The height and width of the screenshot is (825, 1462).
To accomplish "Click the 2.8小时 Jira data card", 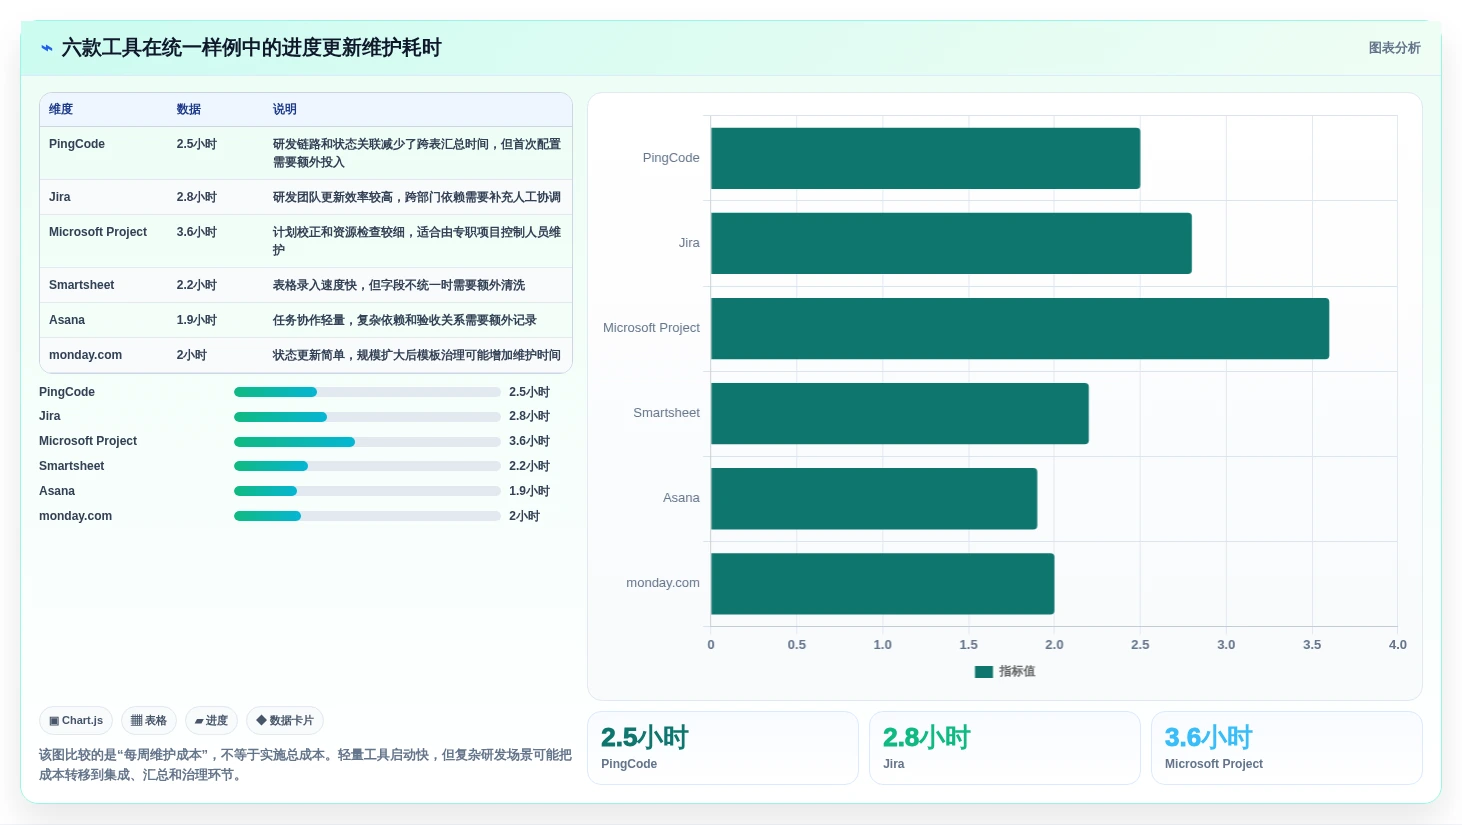I will pyautogui.click(x=1005, y=748).
